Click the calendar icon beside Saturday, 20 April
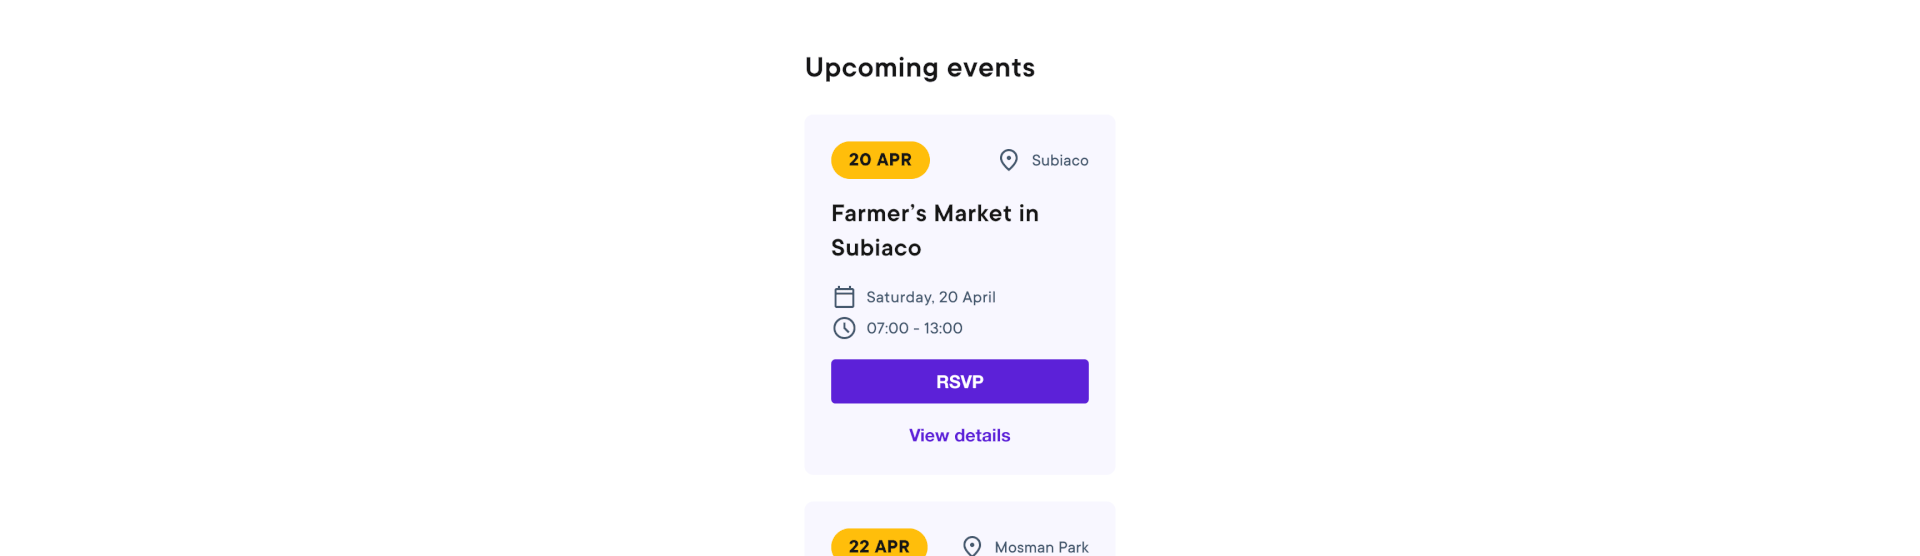This screenshot has height=556, width=1920. 844,297
